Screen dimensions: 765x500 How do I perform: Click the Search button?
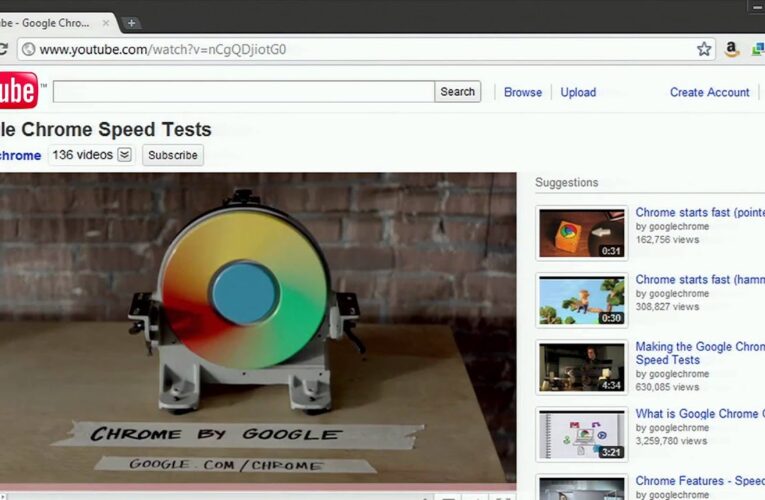click(457, 92)
